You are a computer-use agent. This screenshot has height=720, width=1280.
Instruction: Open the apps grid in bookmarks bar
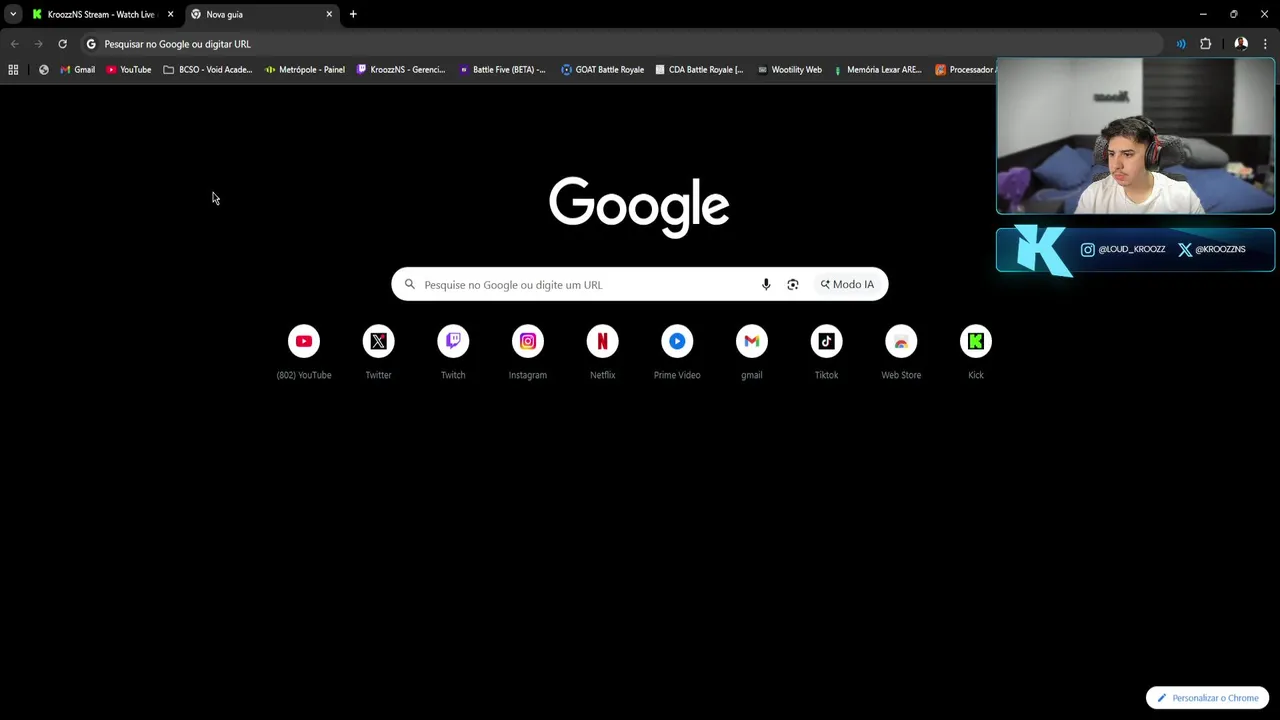(x=13, y=70)
